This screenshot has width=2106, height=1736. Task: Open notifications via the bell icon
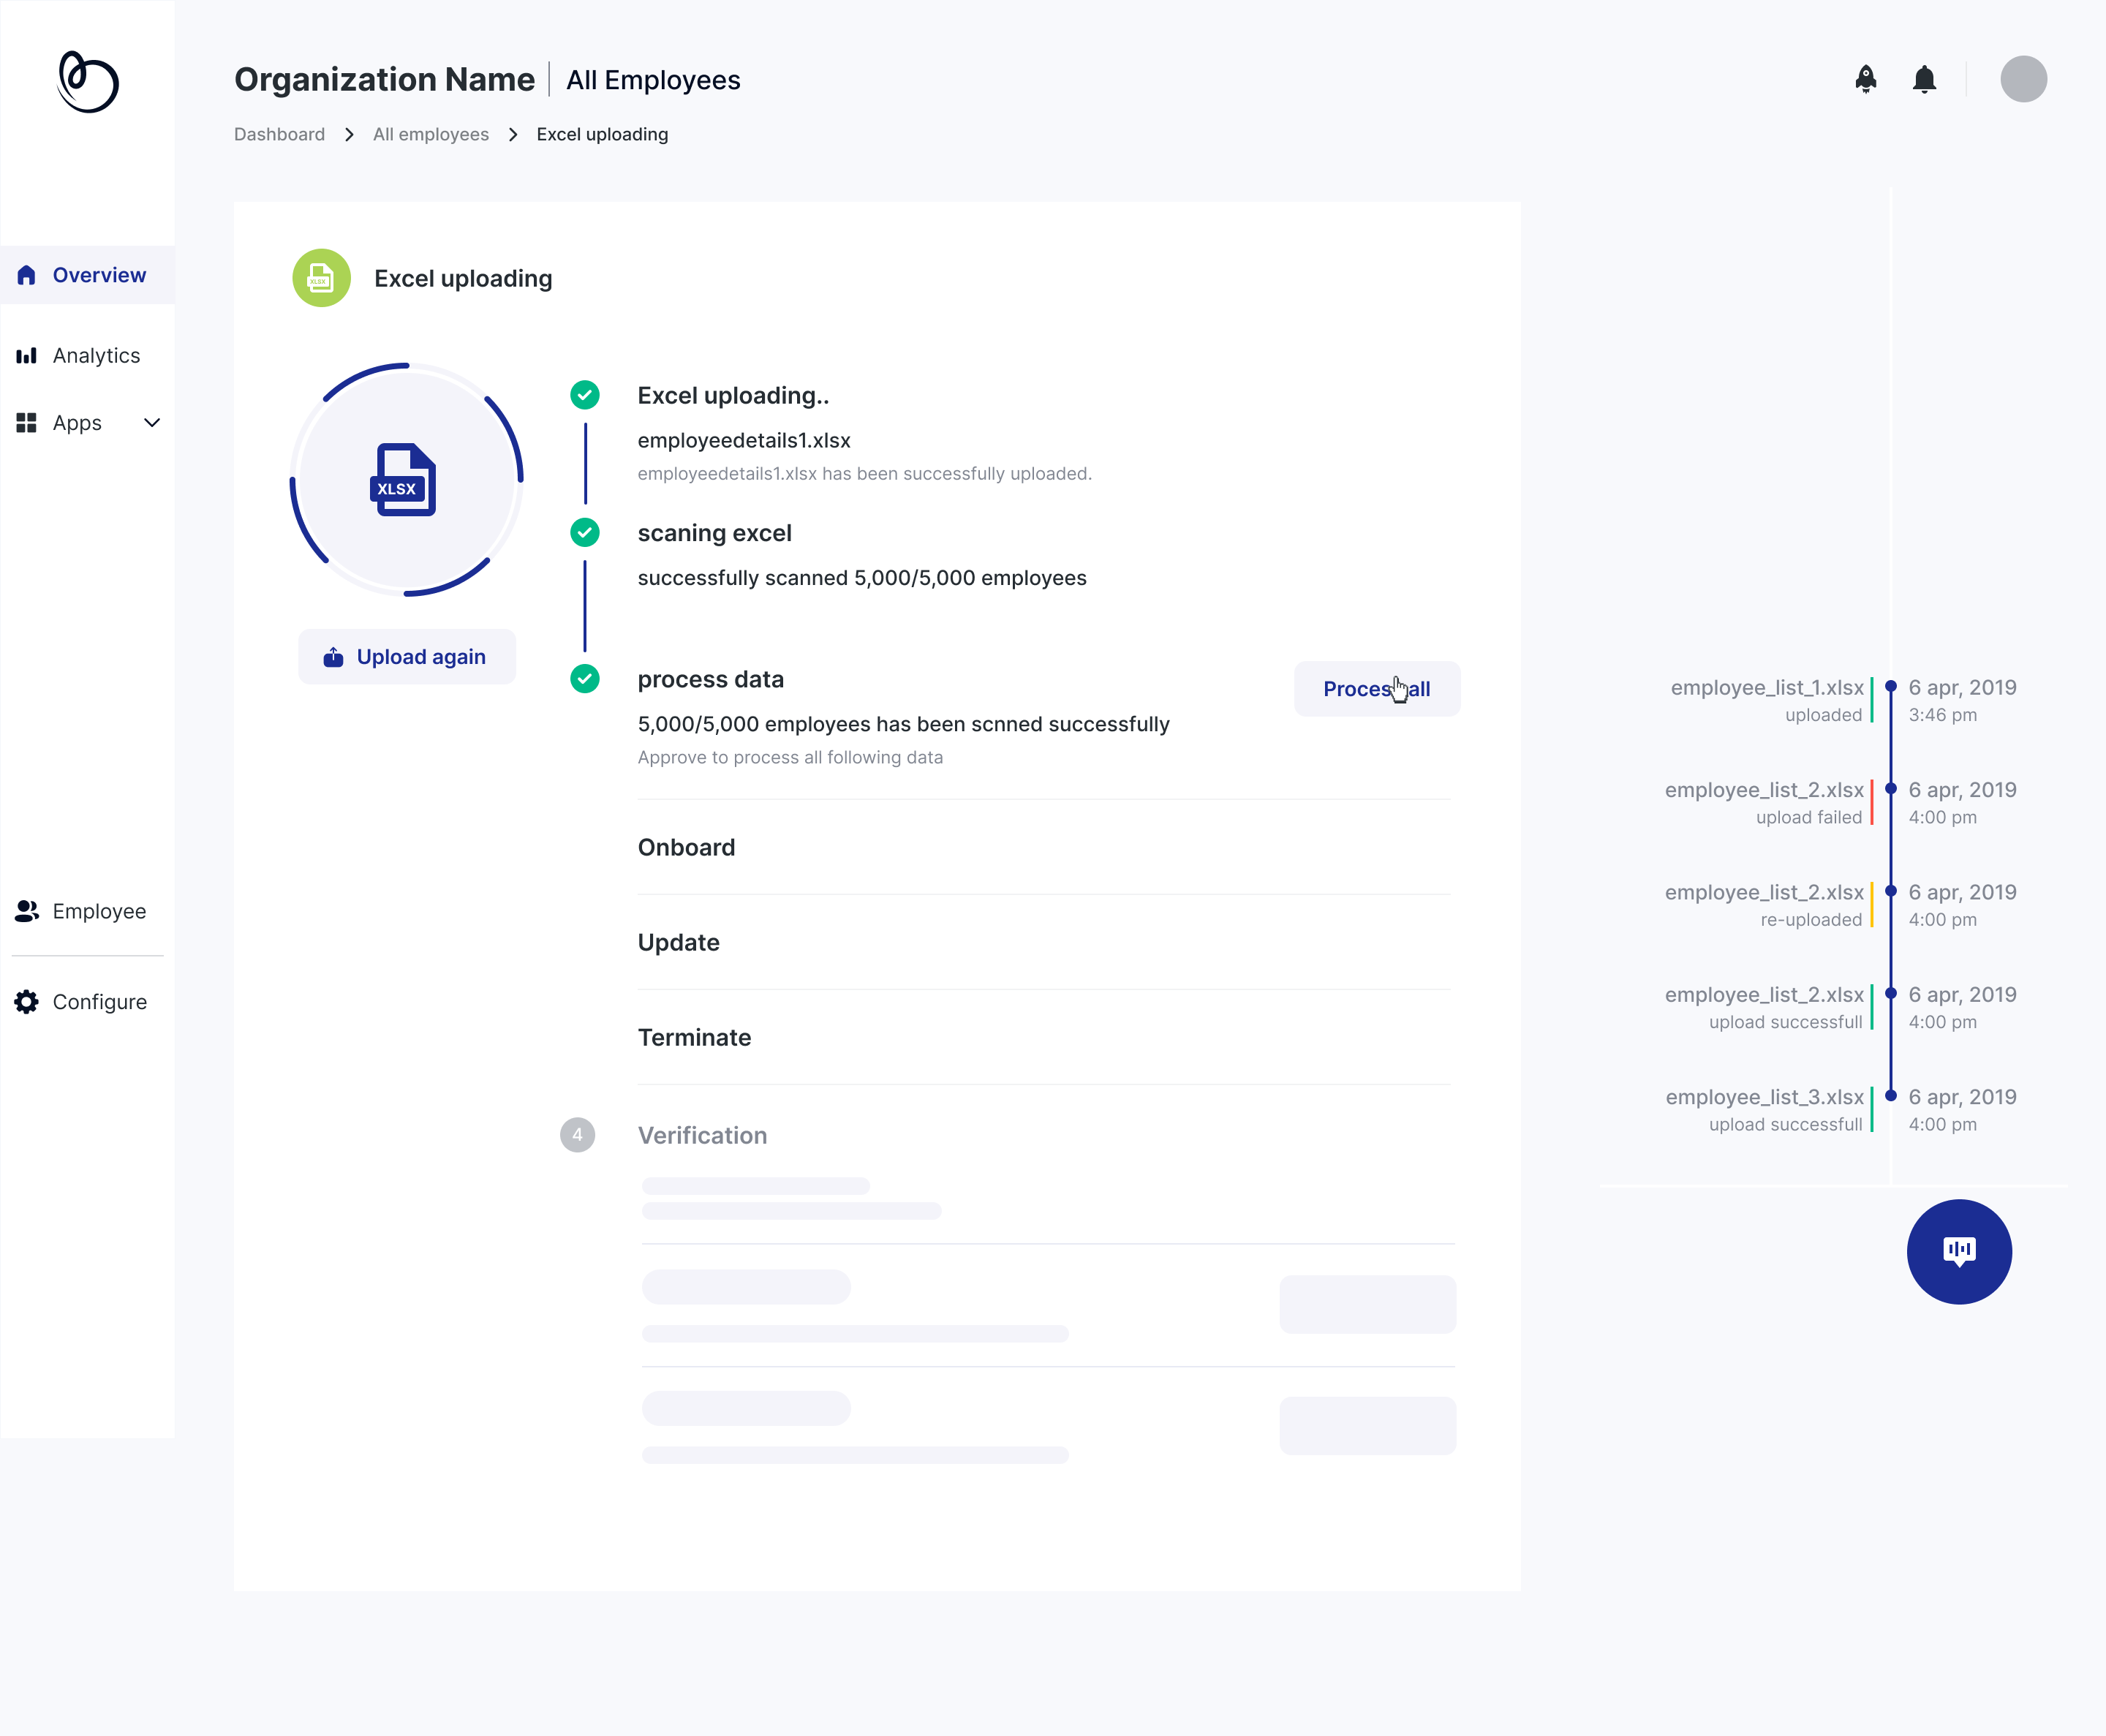pyautogui.click(x=1925, y=79)
